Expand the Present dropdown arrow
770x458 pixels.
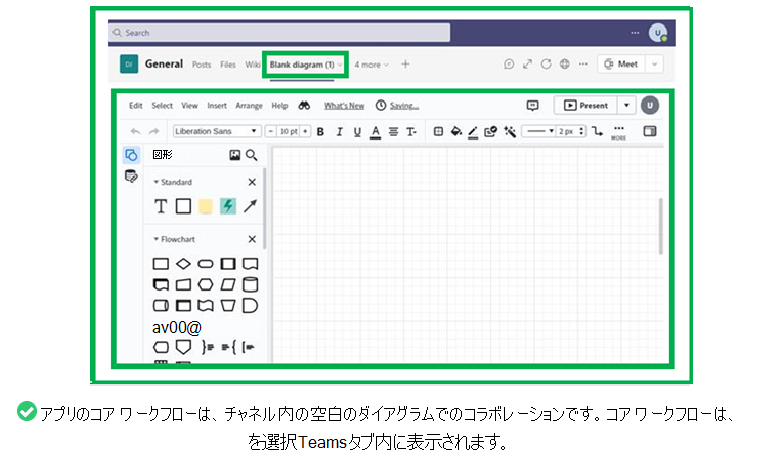click(626, 106)
